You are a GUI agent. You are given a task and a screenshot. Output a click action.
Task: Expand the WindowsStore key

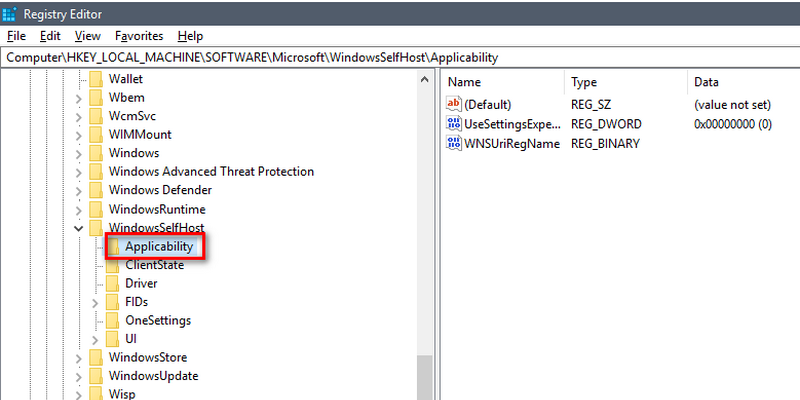coord(78,358)
